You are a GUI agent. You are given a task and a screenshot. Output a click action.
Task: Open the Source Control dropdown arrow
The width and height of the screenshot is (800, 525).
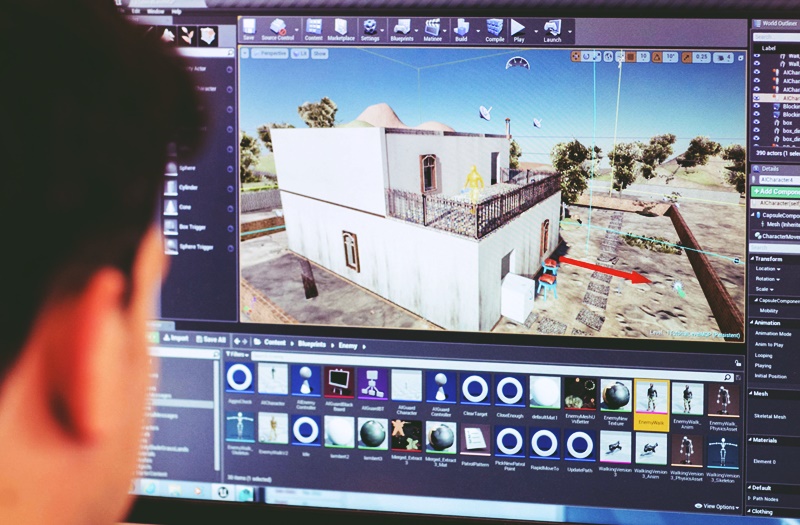pos(297,30)
